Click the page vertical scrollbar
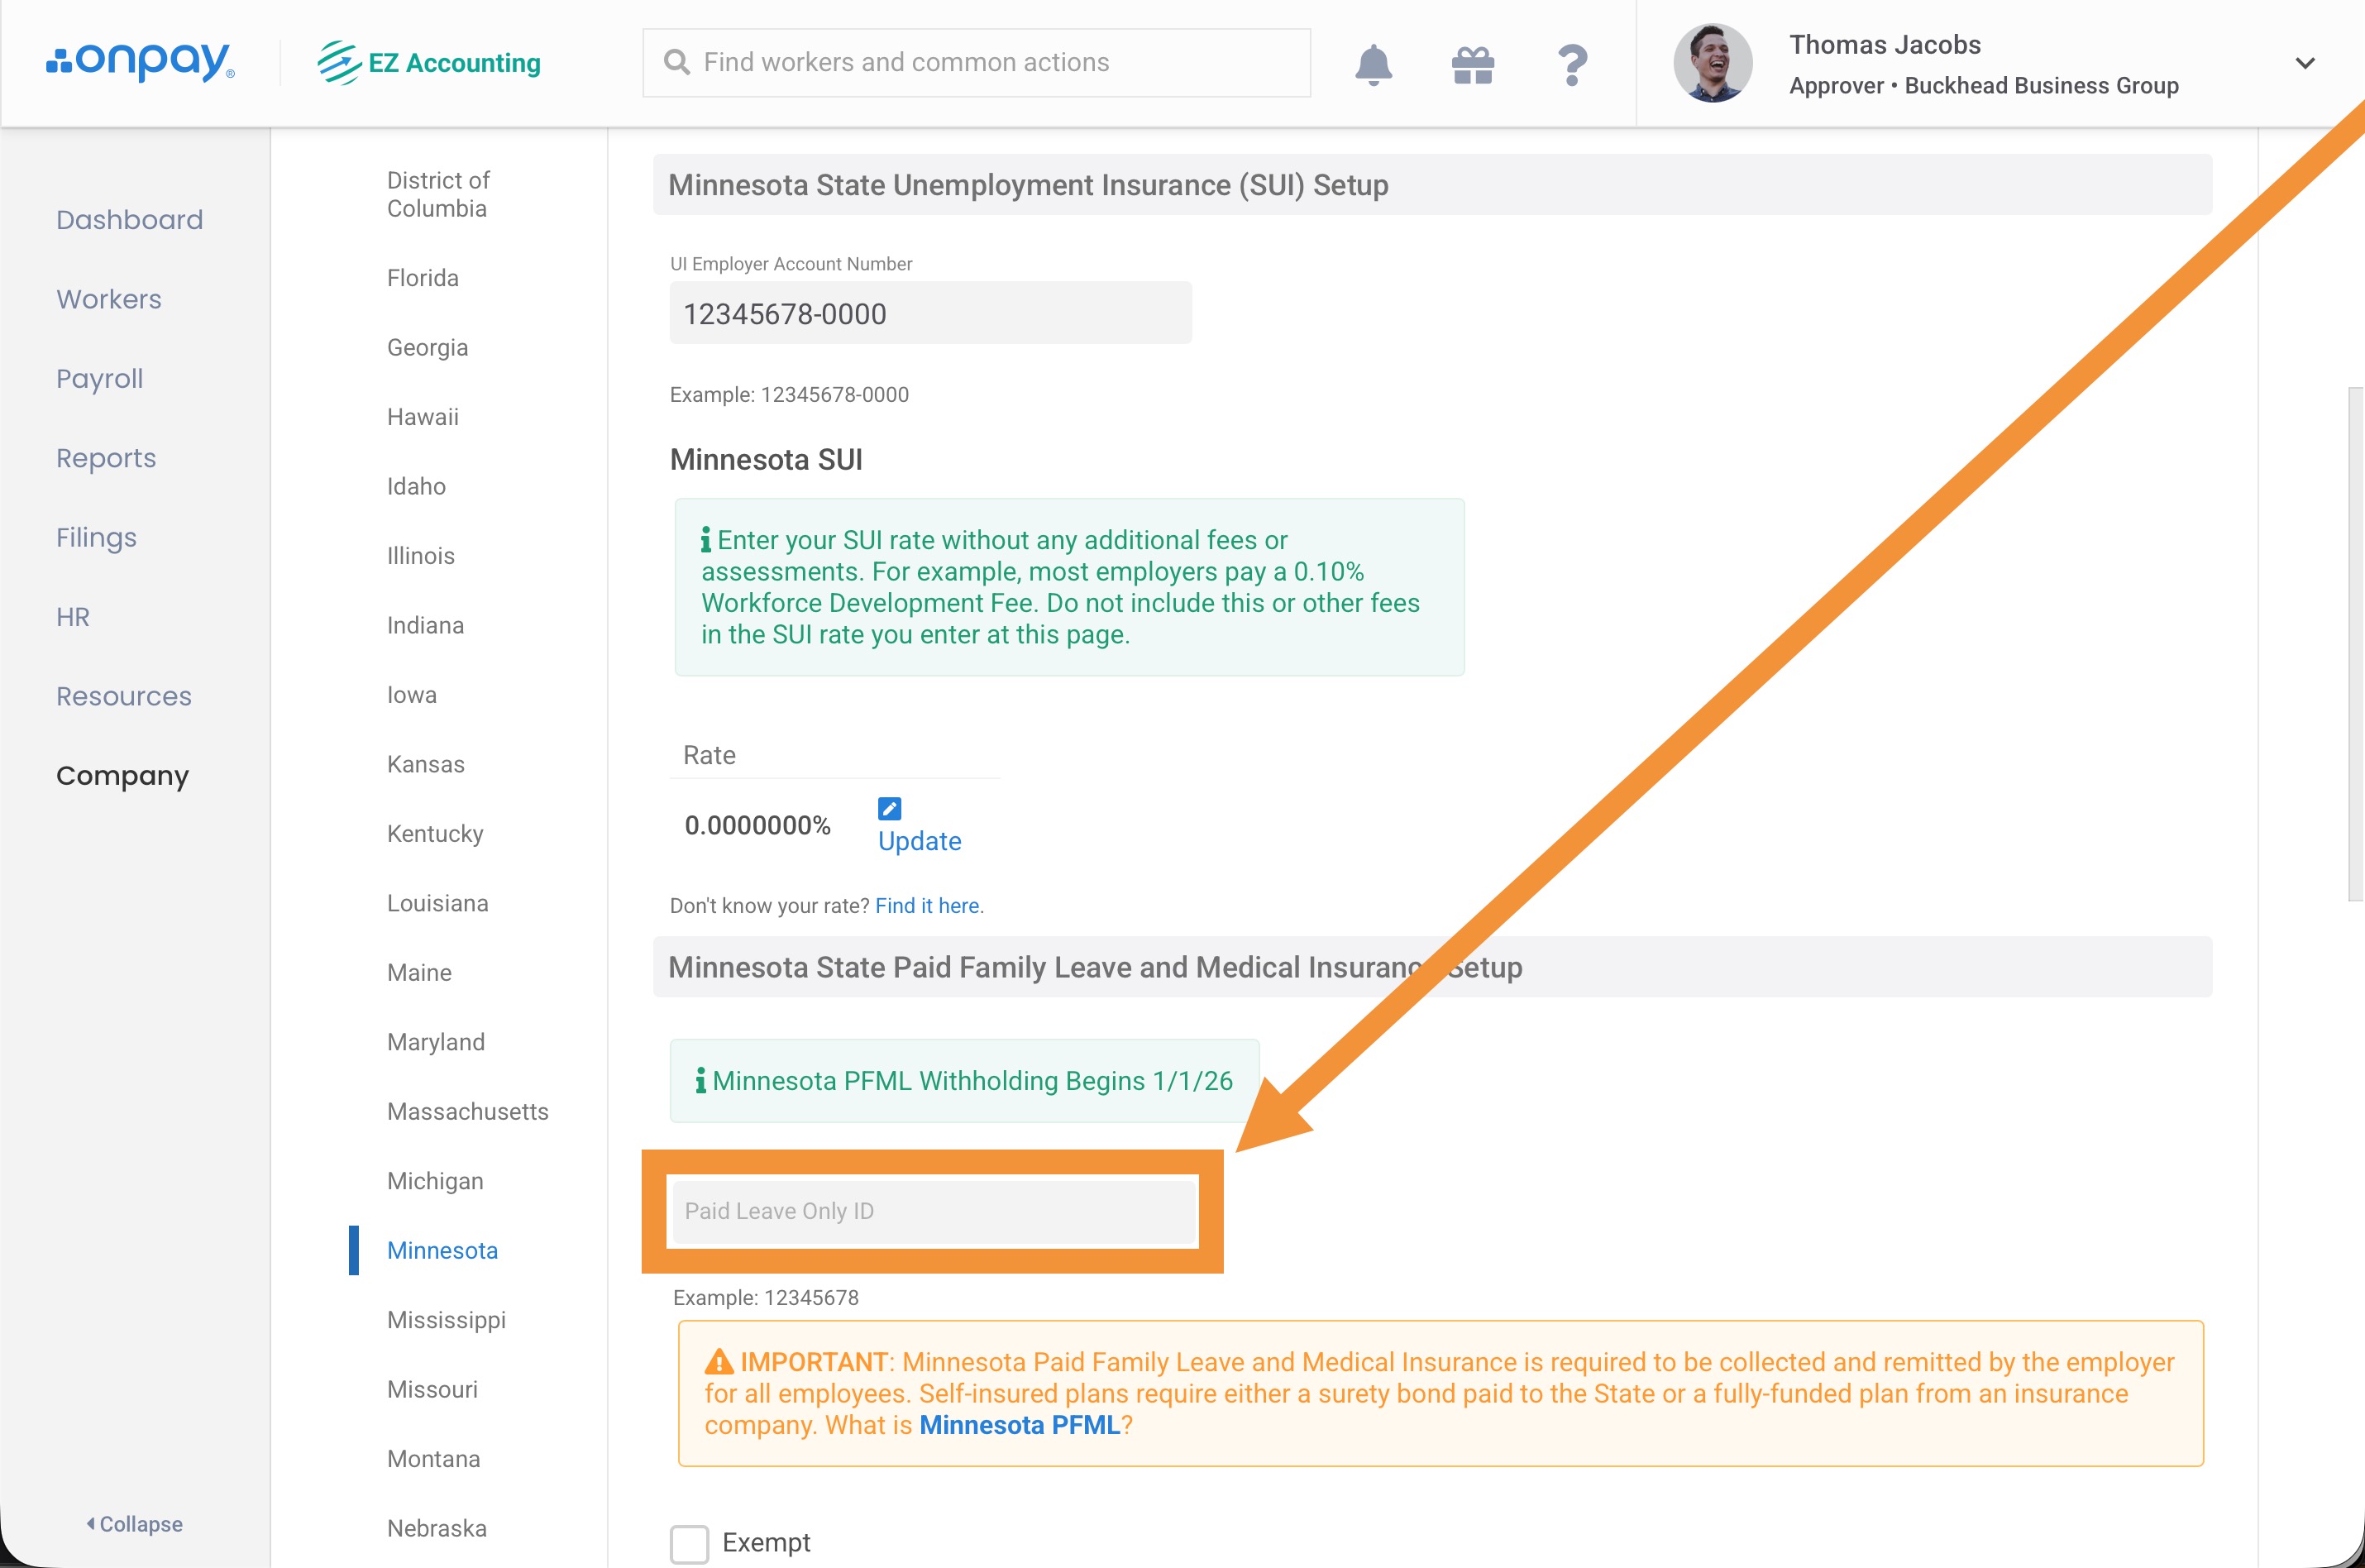The image size is (2365, 1568). [x=2355, y=644]
